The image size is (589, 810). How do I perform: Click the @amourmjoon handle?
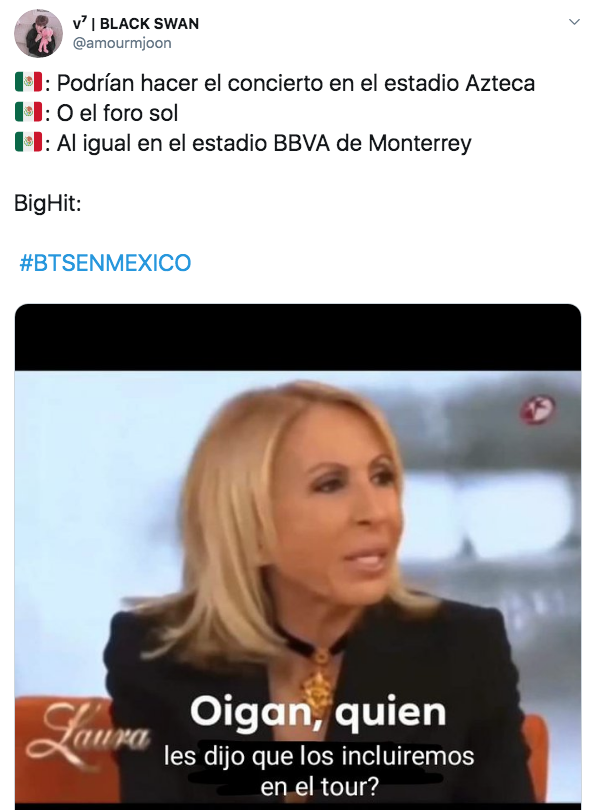(122, 43)
